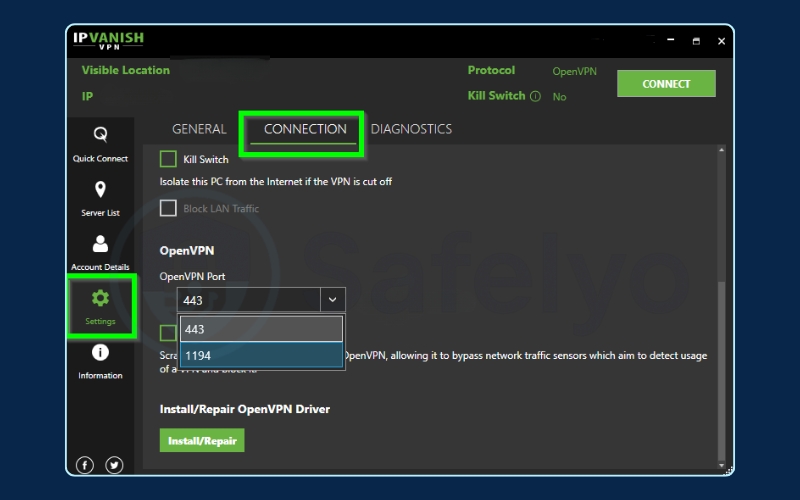Toggle the Block LAN Traffic checkbox

[x=168, y=208]
